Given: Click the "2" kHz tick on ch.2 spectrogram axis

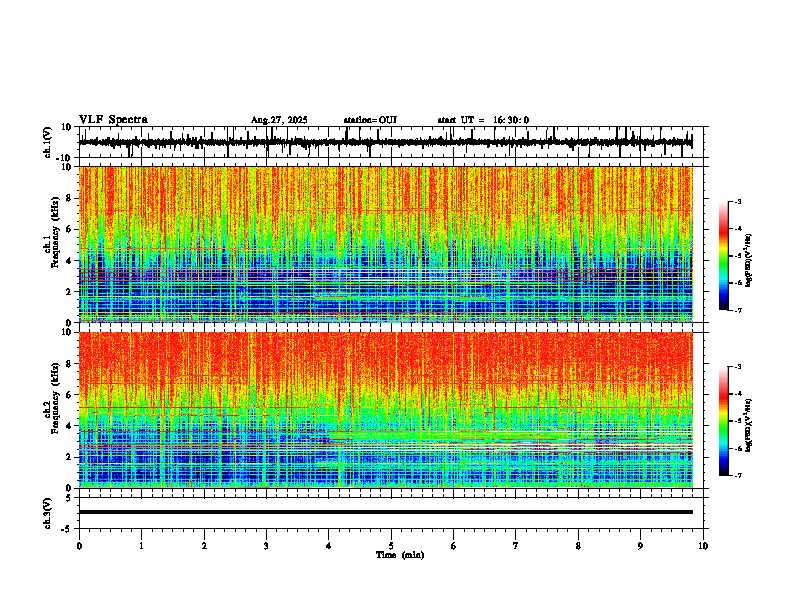Looking at the screenshot, I should click(69, 457).
